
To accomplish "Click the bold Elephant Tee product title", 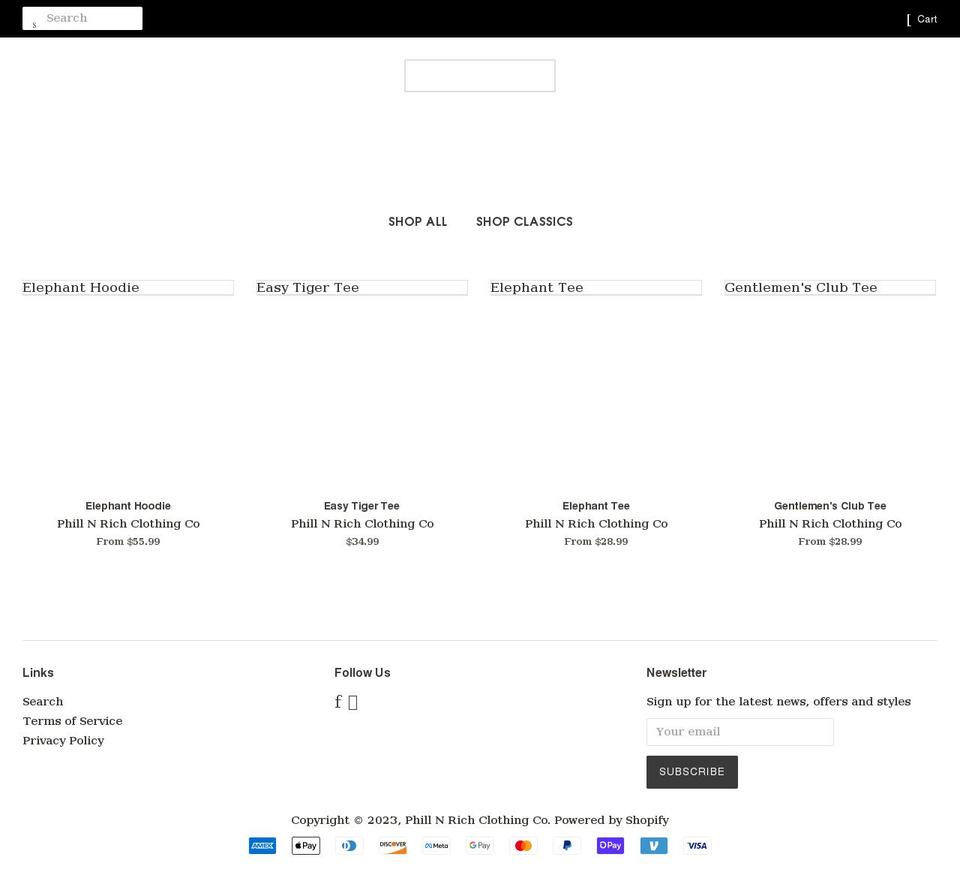I will coord(596,506).
